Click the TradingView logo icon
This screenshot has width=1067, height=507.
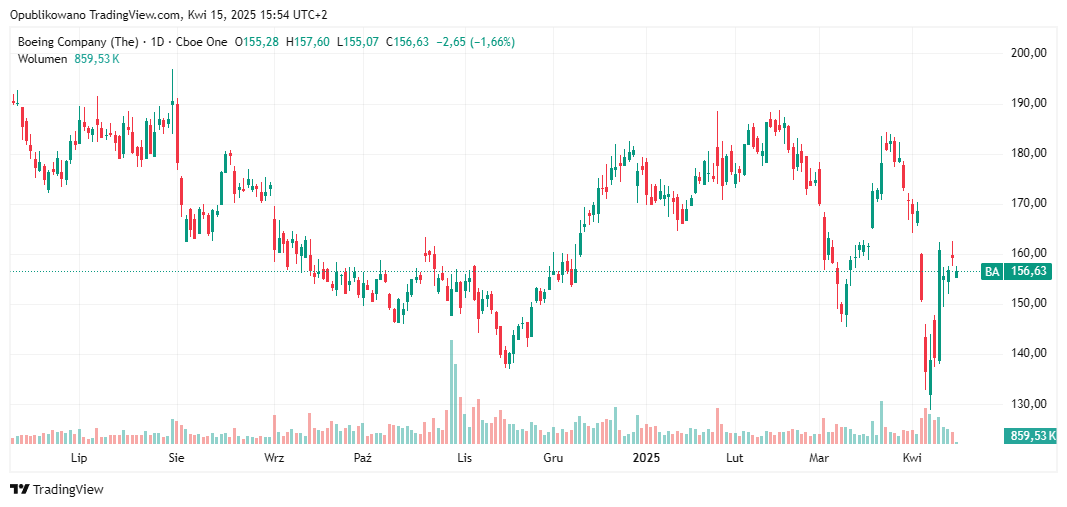20,489
